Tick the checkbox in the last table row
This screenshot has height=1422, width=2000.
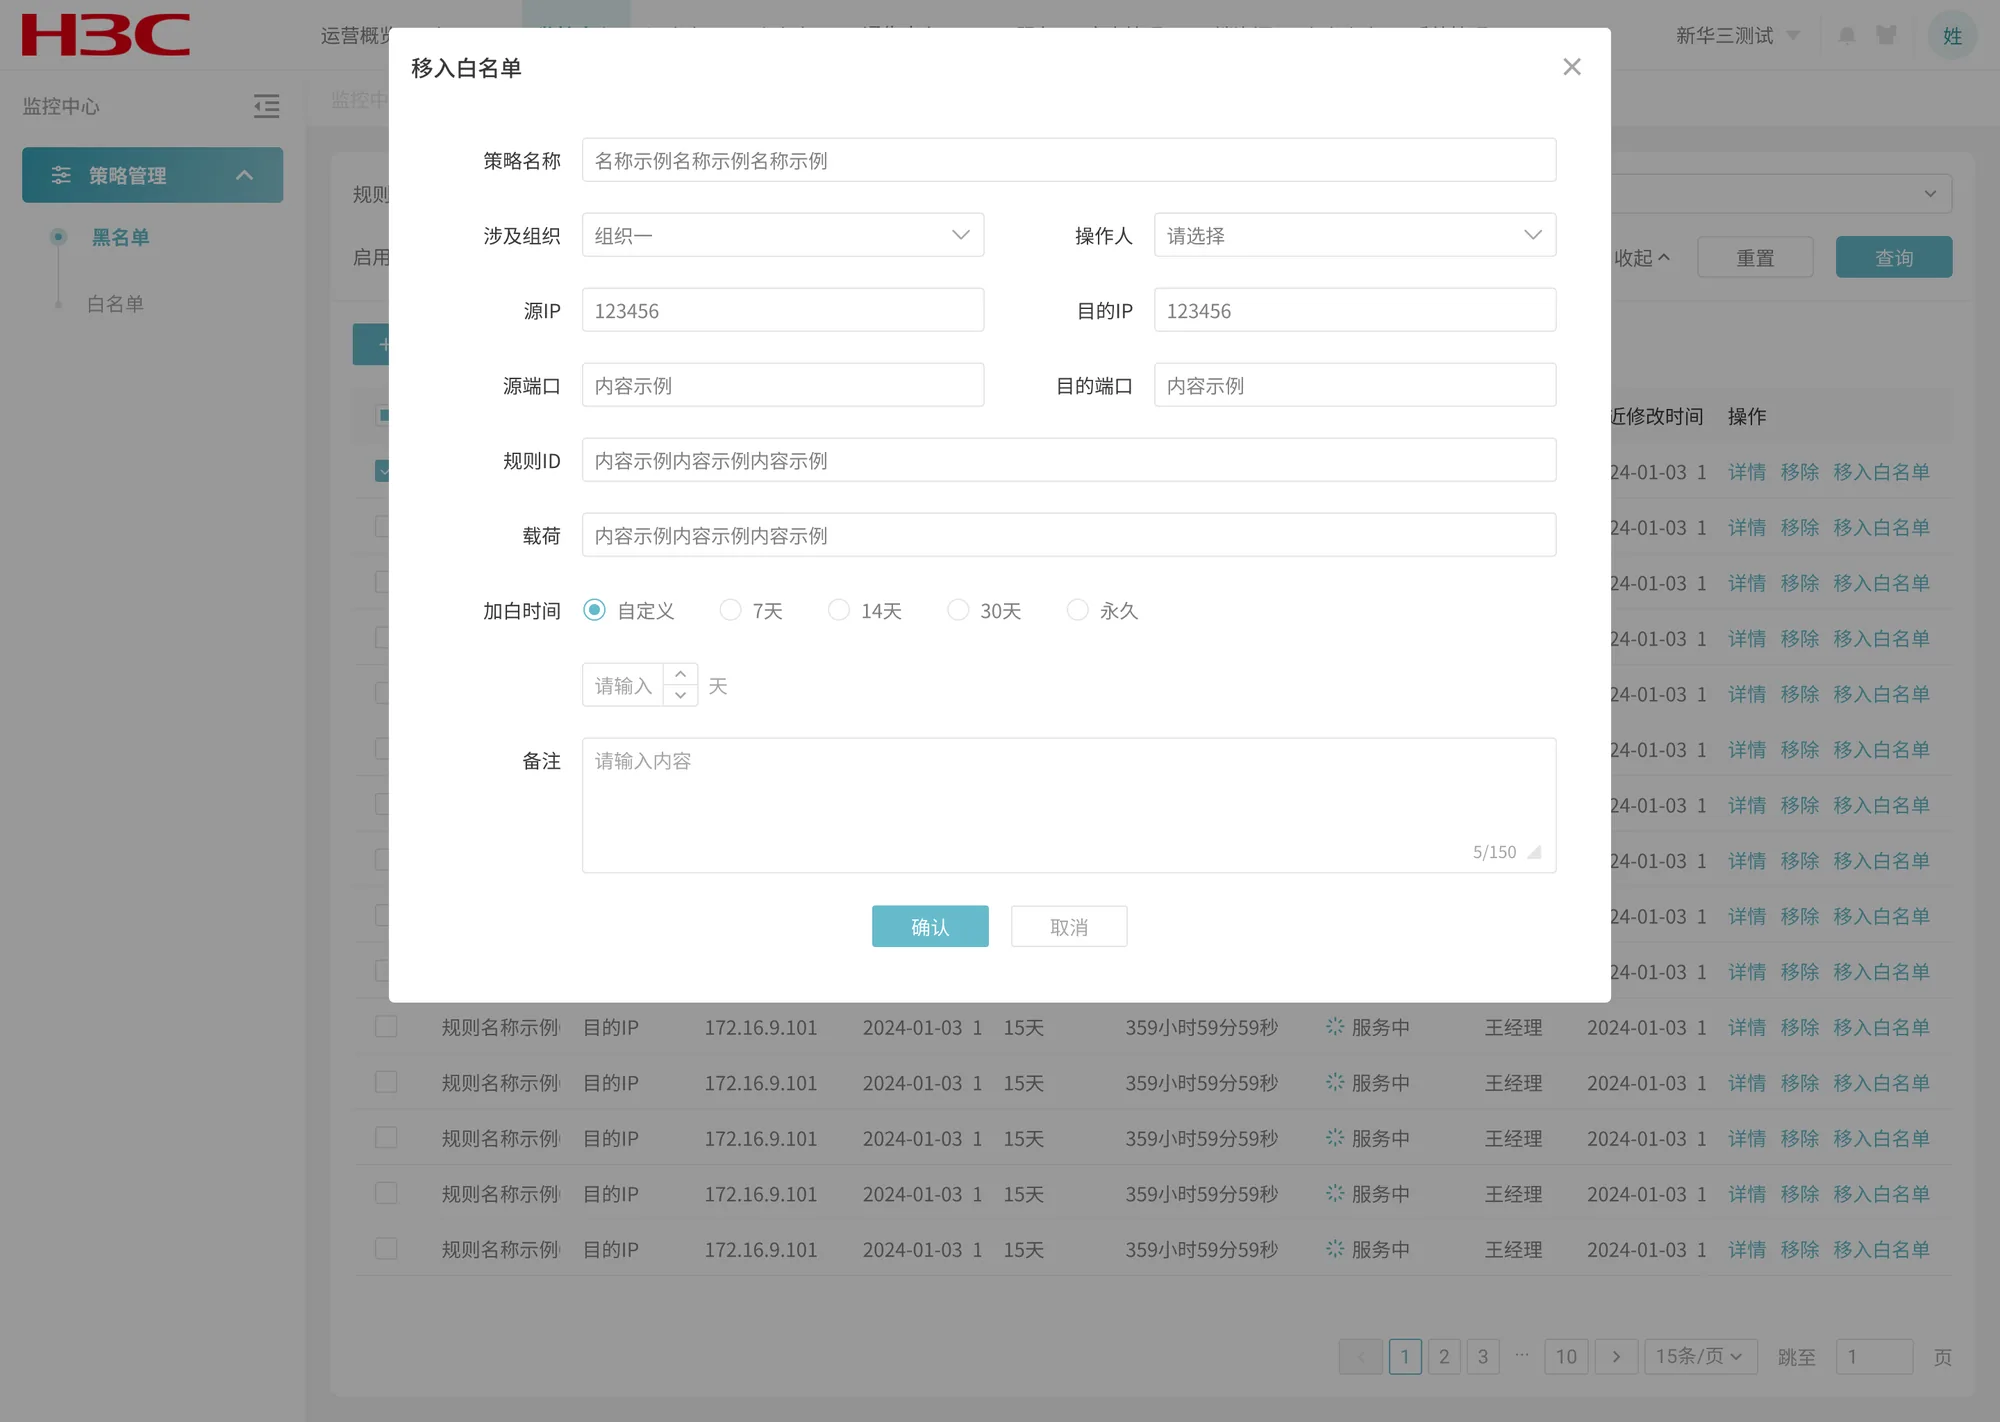[386, 1248]
